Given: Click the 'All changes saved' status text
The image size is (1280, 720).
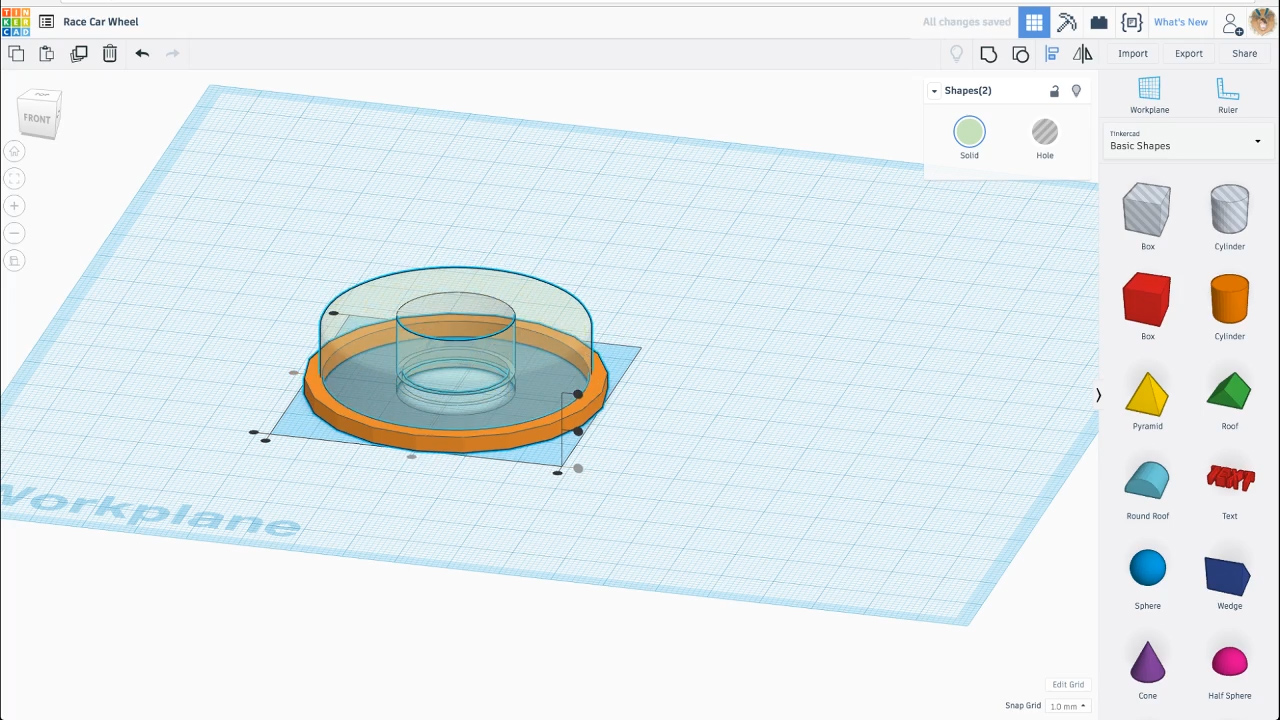Looking at the screenshot, I should [x=966, y=22].
